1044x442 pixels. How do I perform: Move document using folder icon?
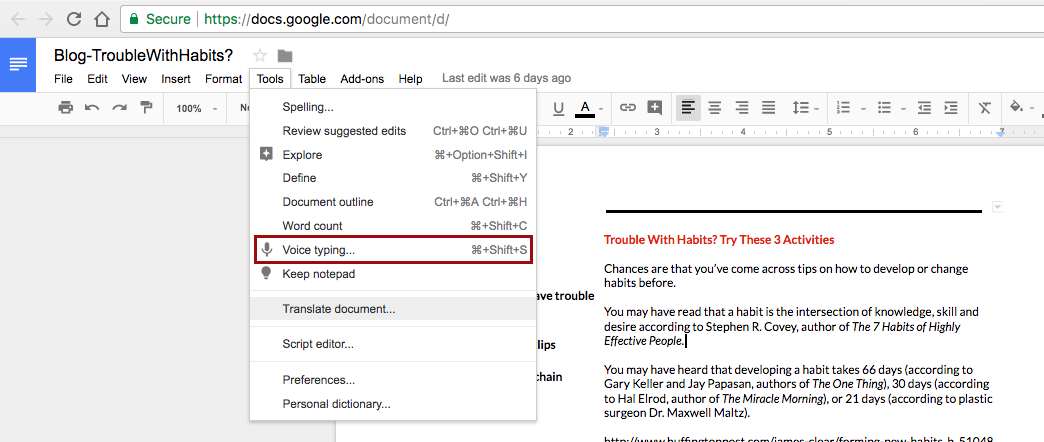coord(285,56)
